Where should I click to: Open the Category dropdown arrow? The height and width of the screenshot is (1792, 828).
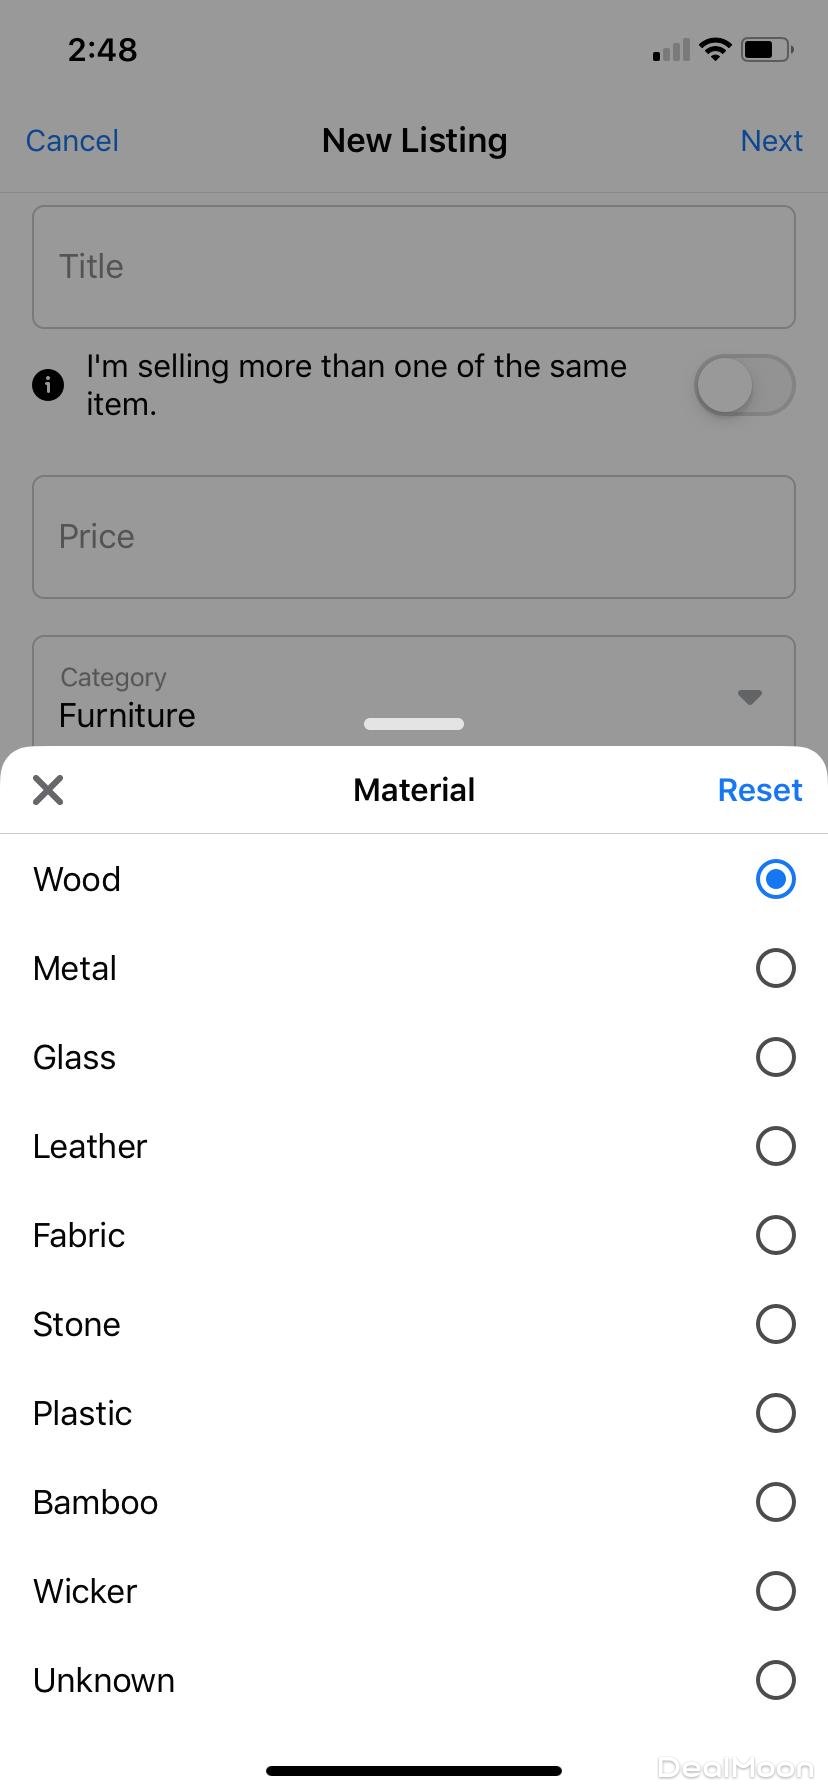pyautogui.click(x=750, y=697)
